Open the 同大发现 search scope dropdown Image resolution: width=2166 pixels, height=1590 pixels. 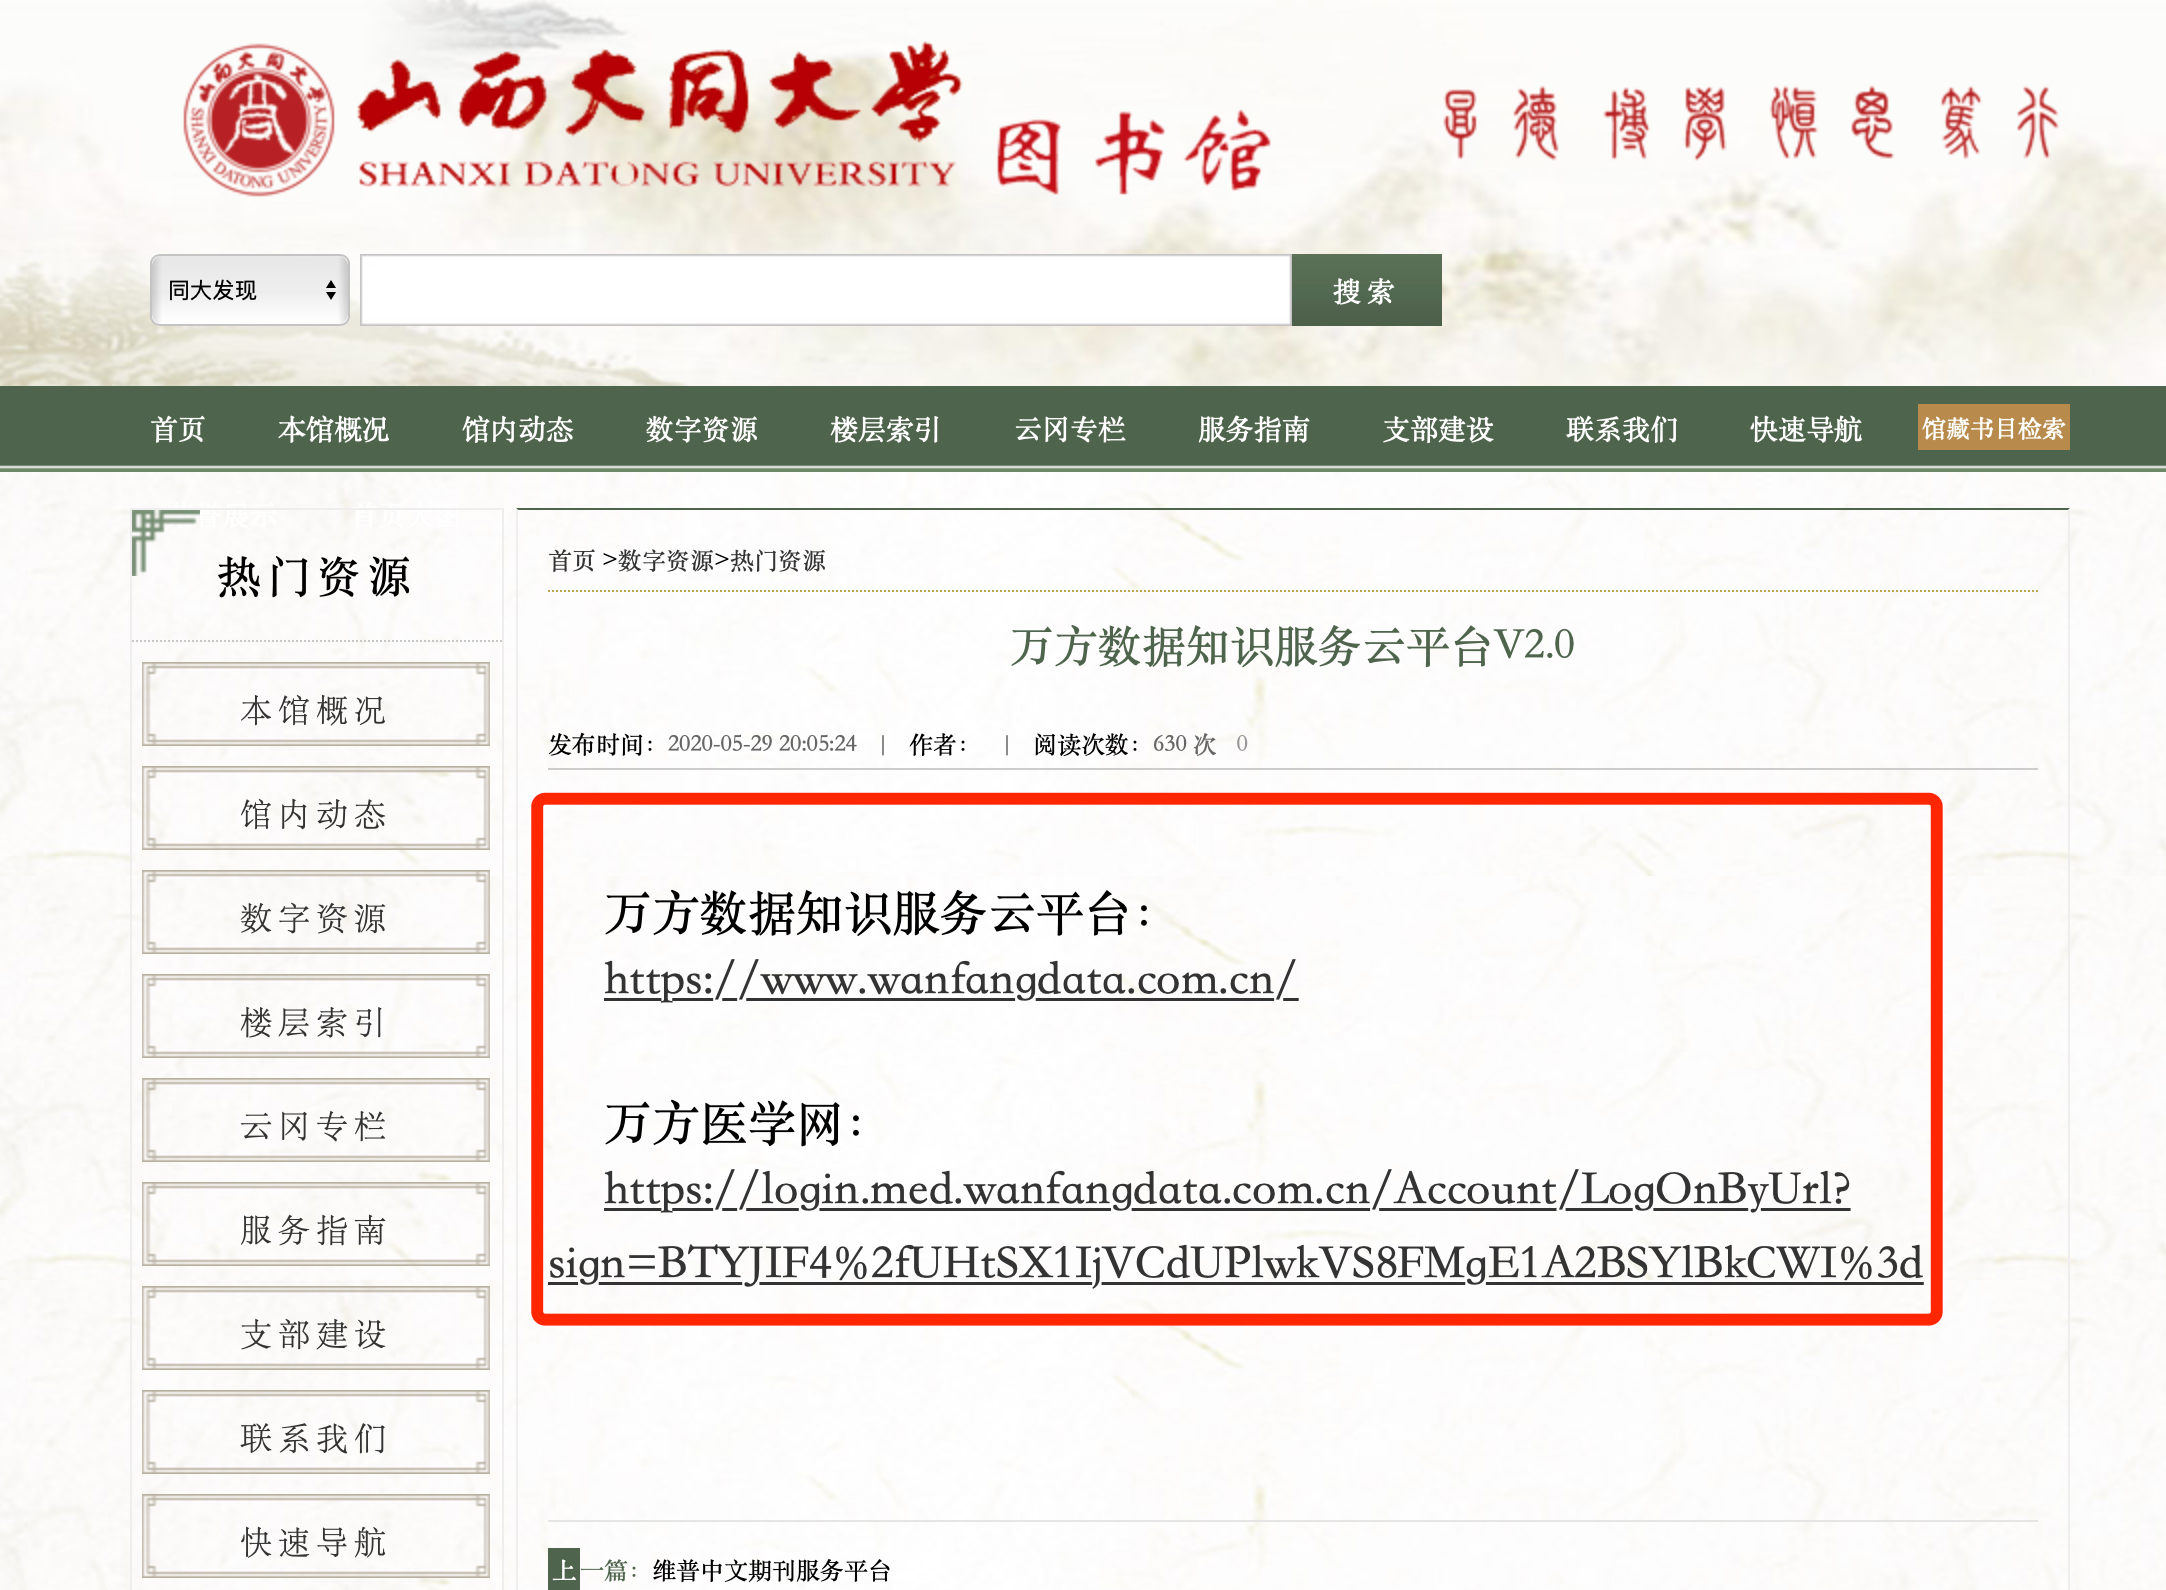(x=250, y=290)
